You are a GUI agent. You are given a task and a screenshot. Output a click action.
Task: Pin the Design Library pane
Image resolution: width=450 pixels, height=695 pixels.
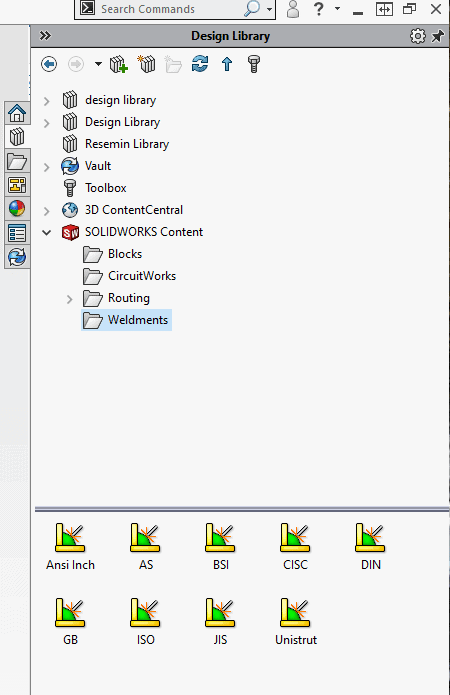438,36
